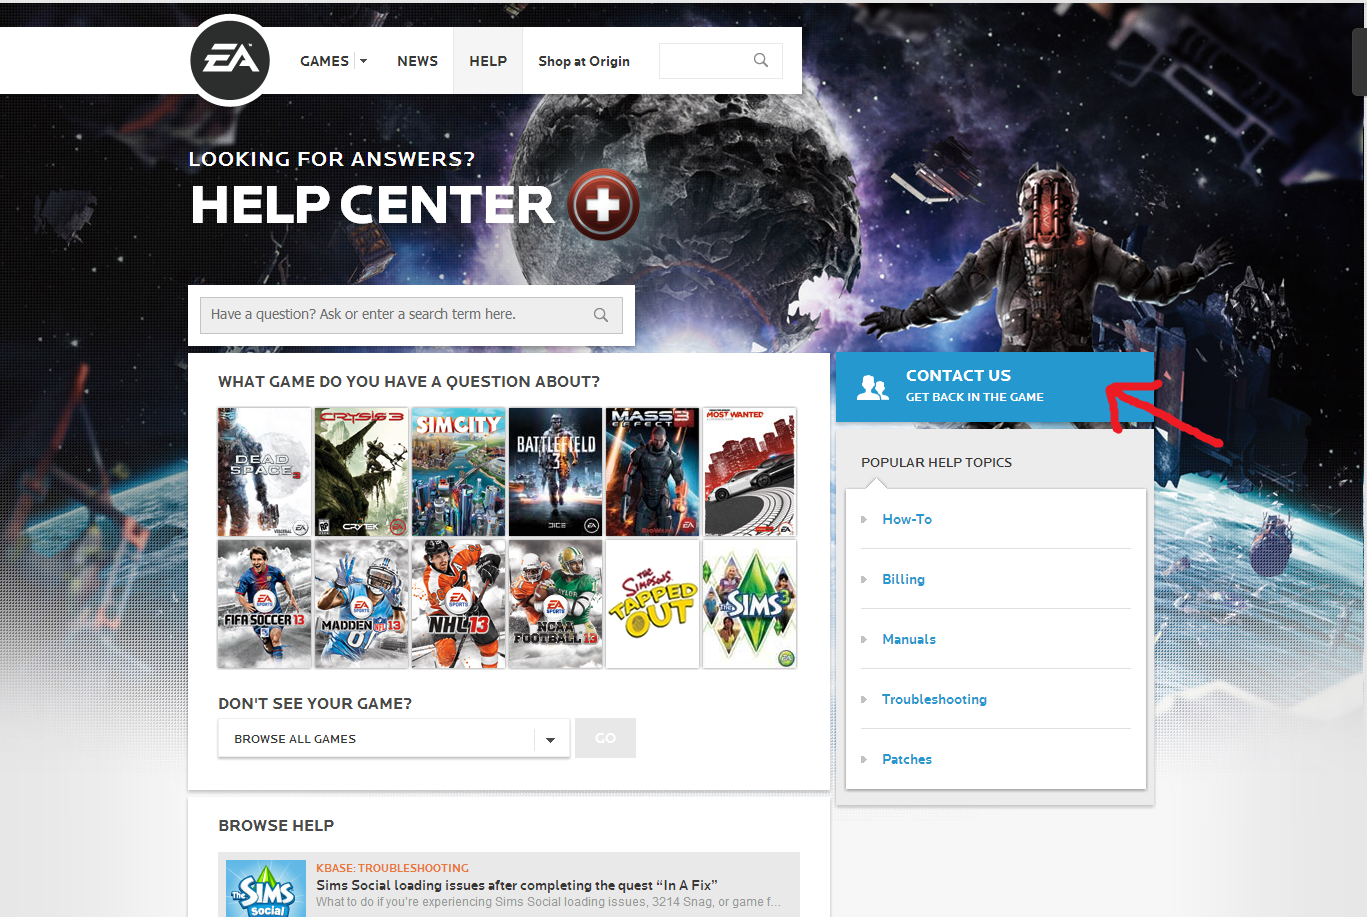Open the Shop at Origin link
Viewport: 1367px width, 917px height.
[584, 61]
